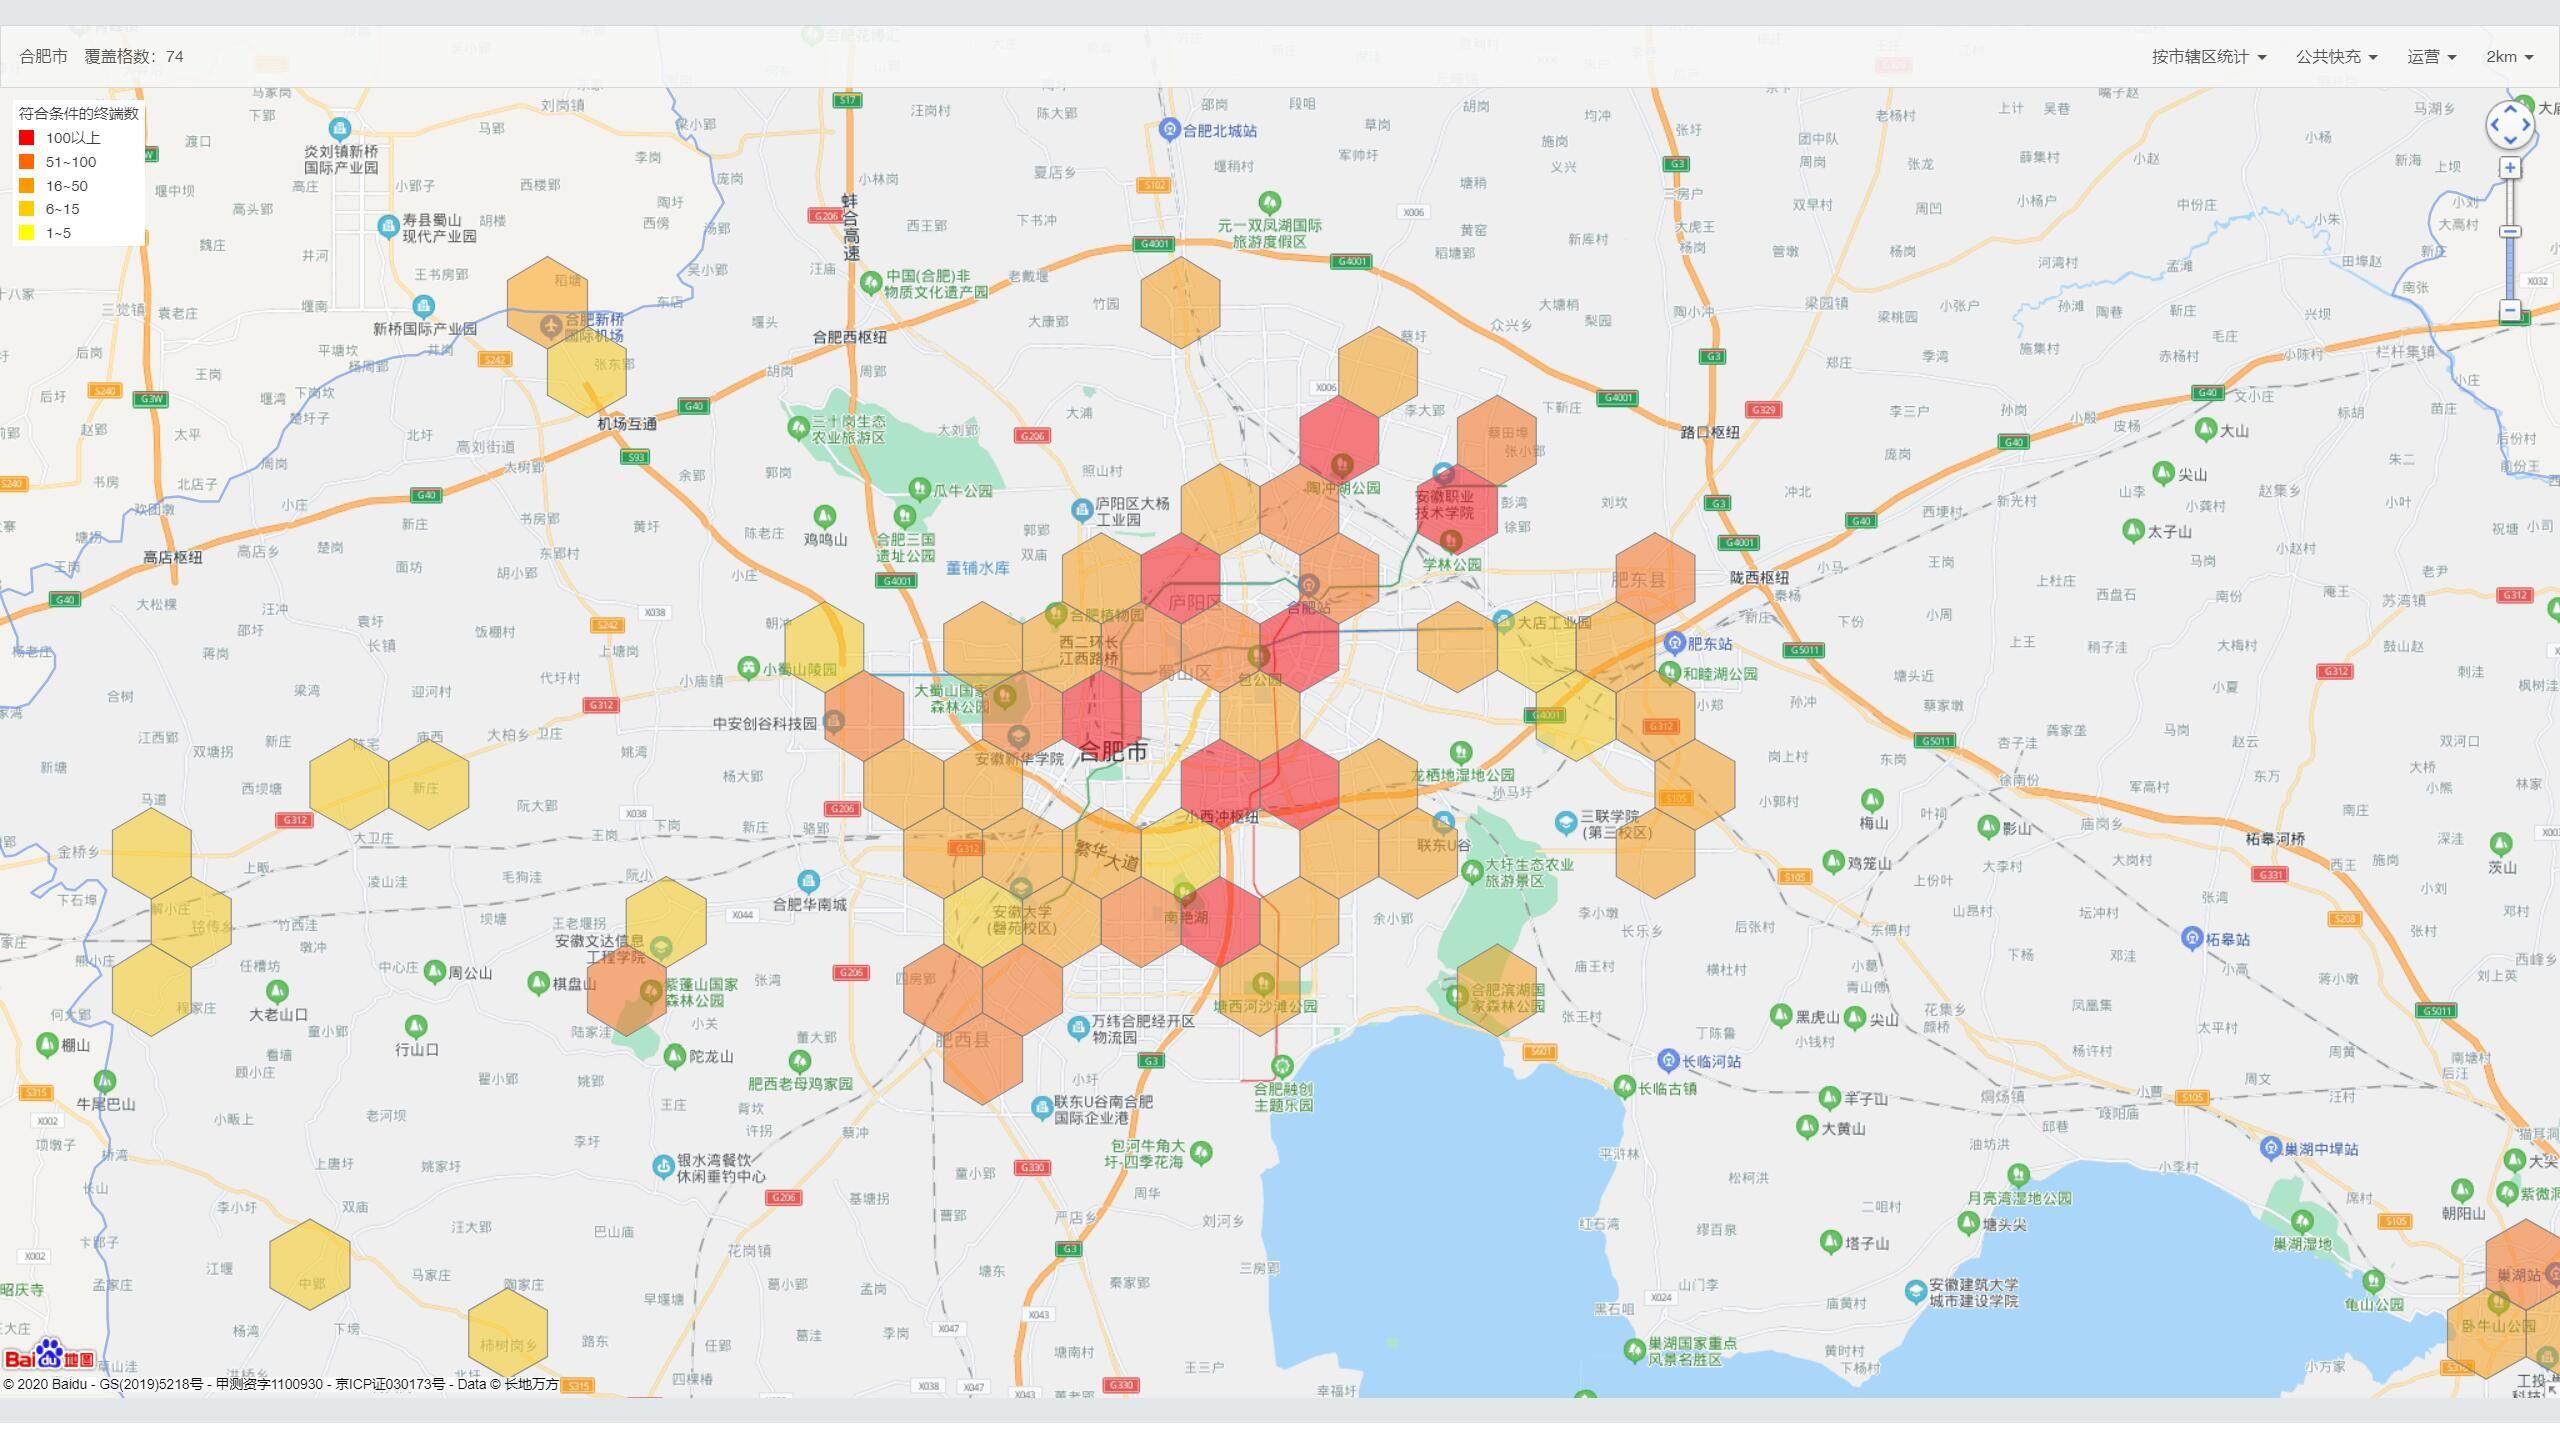Pan map left with navigation arrow

pos(2494,125)
